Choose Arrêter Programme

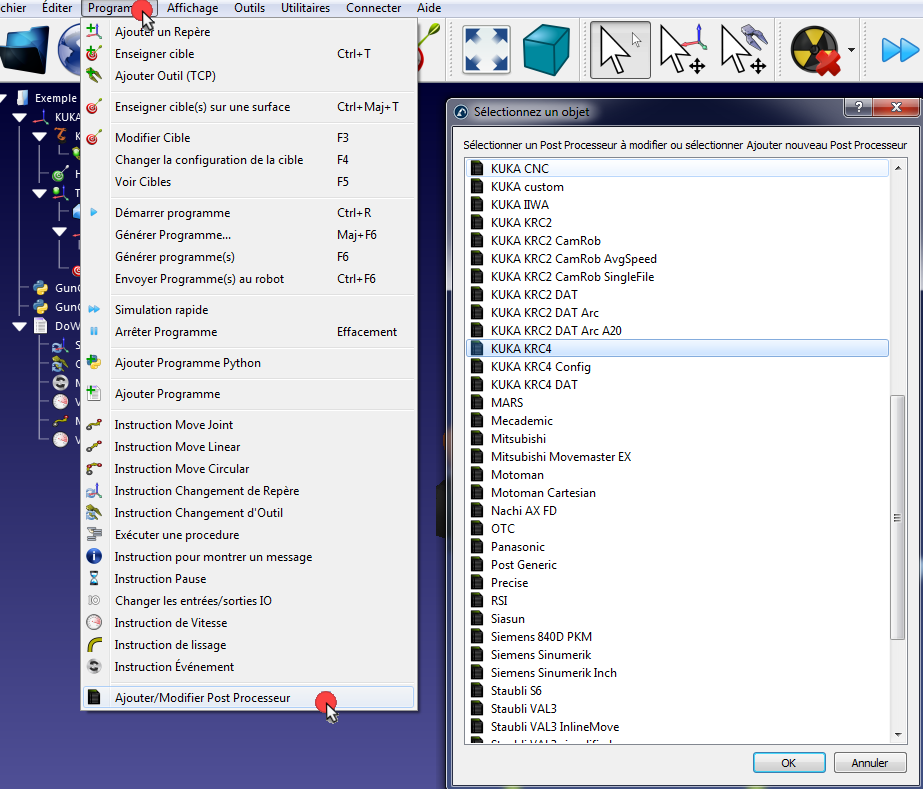coord(248,331)
